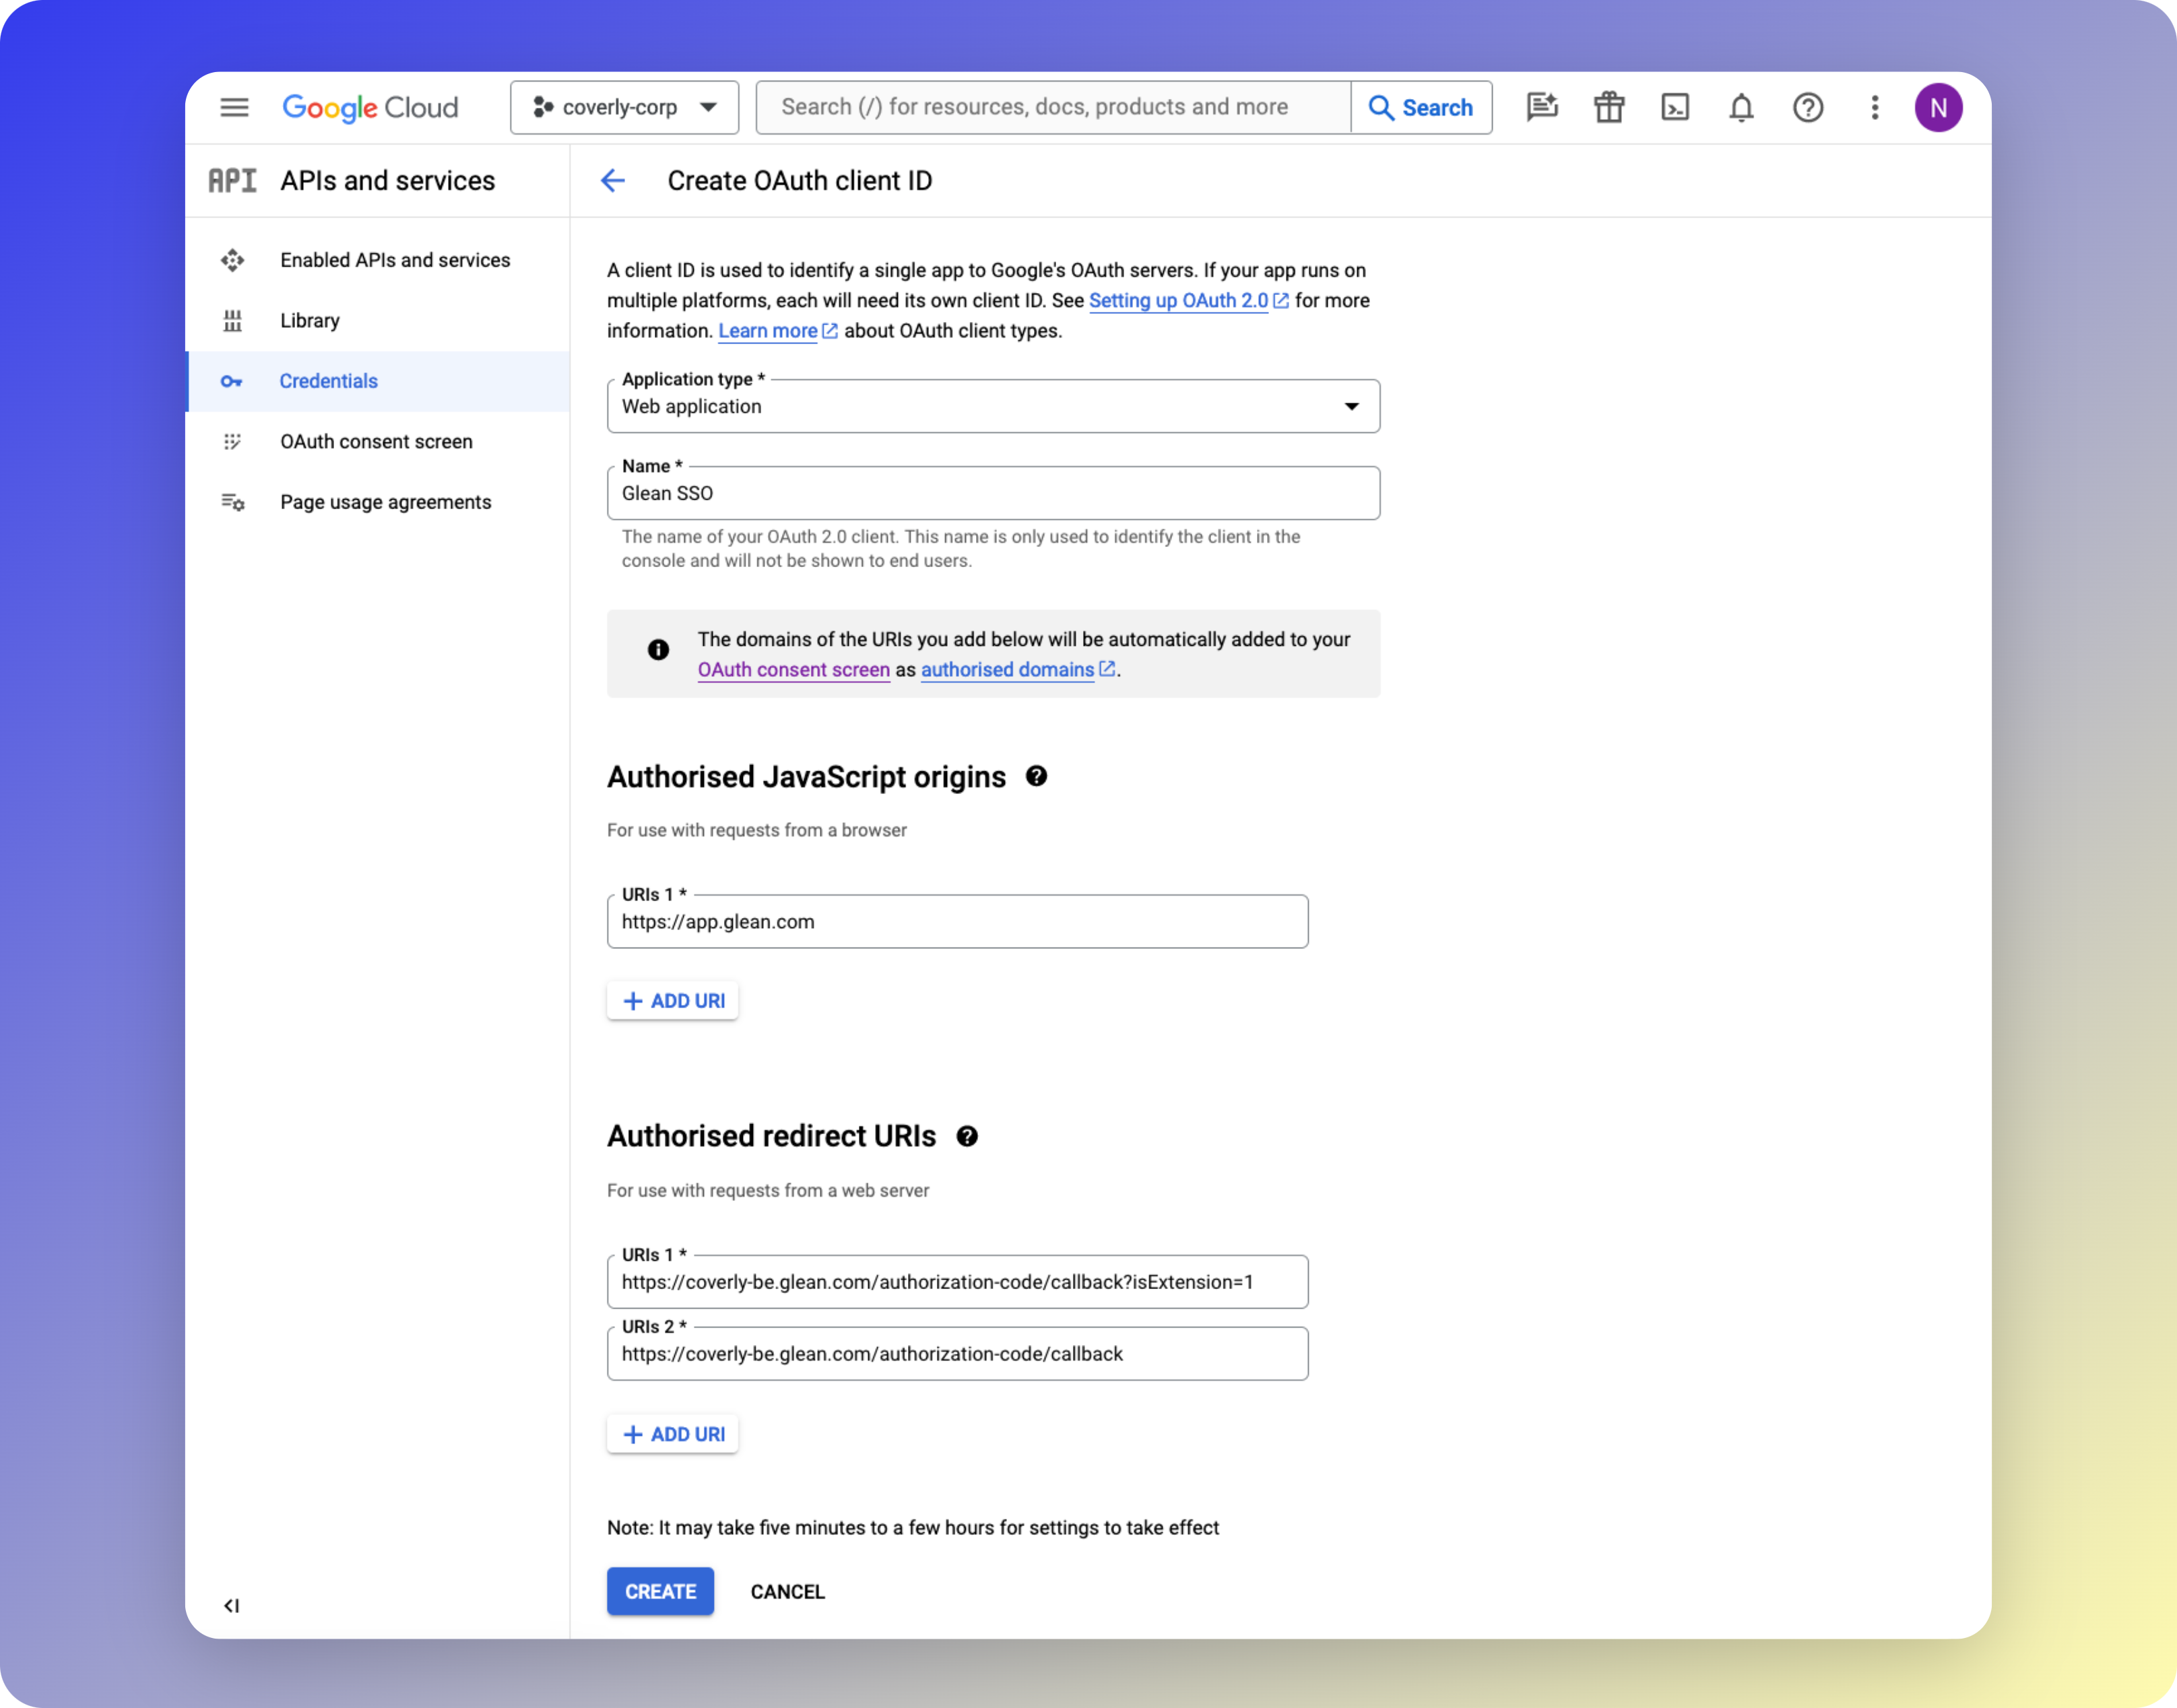2177x1708 pixels.
Task: Open the free trial offers gift icon
Action: click(x=1608, y=107)
